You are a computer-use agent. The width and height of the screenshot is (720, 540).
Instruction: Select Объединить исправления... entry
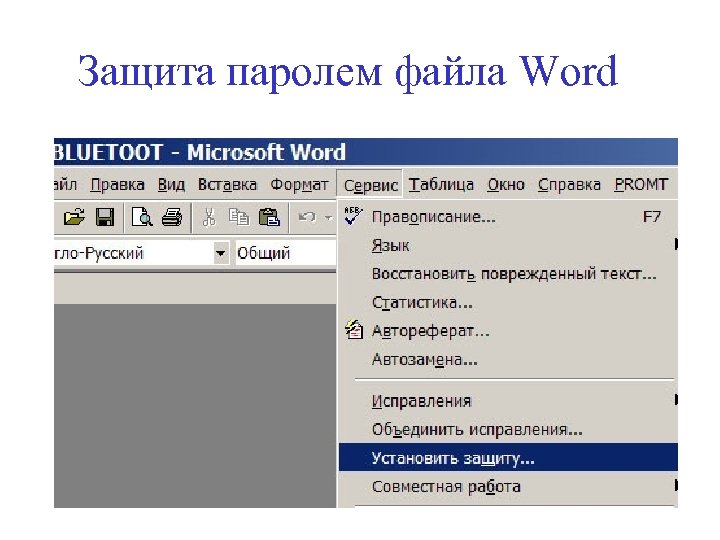tap(508, 430)
